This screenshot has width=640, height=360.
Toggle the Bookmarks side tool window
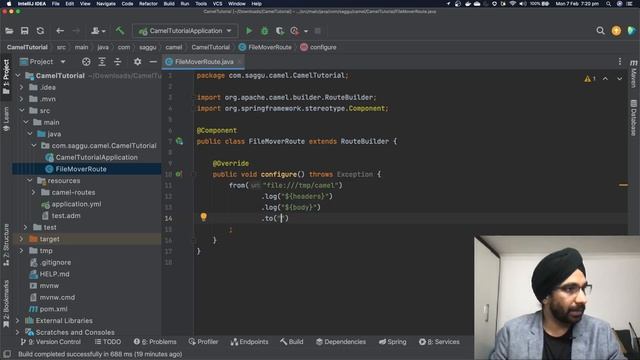coord(6,303)
